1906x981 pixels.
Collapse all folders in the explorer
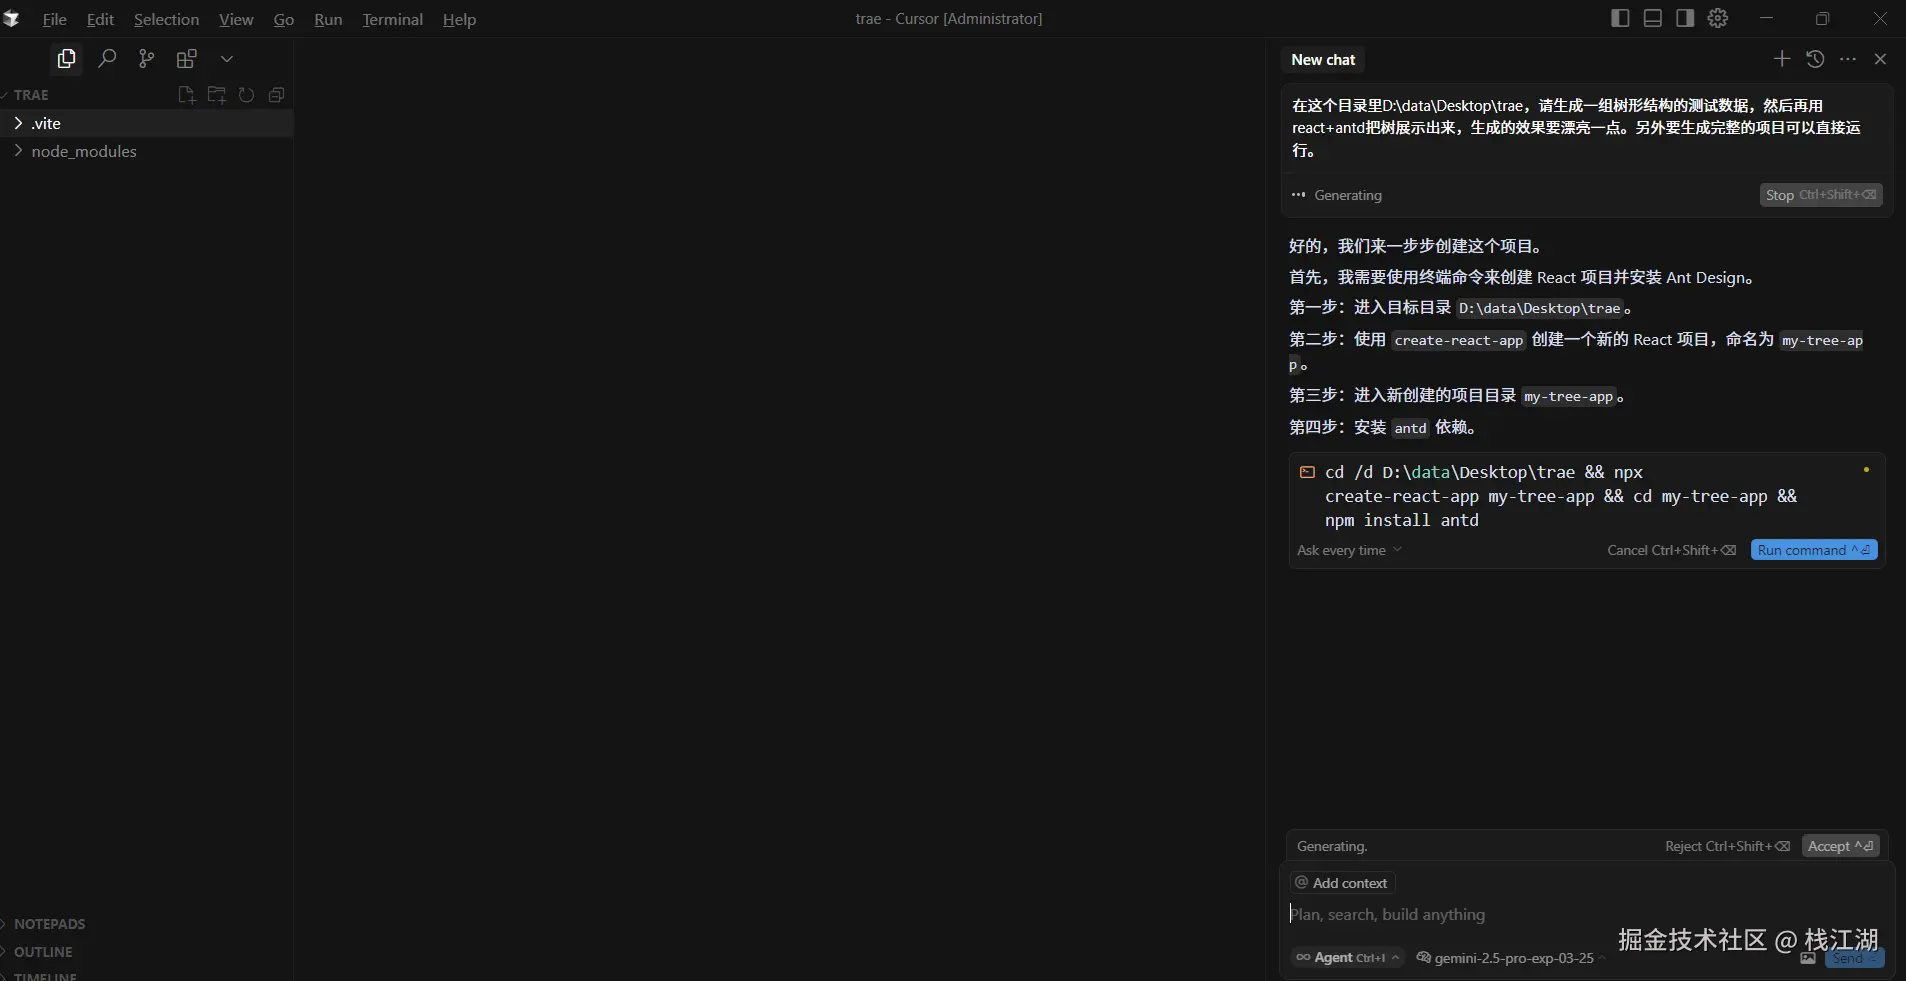coord(277,95)
